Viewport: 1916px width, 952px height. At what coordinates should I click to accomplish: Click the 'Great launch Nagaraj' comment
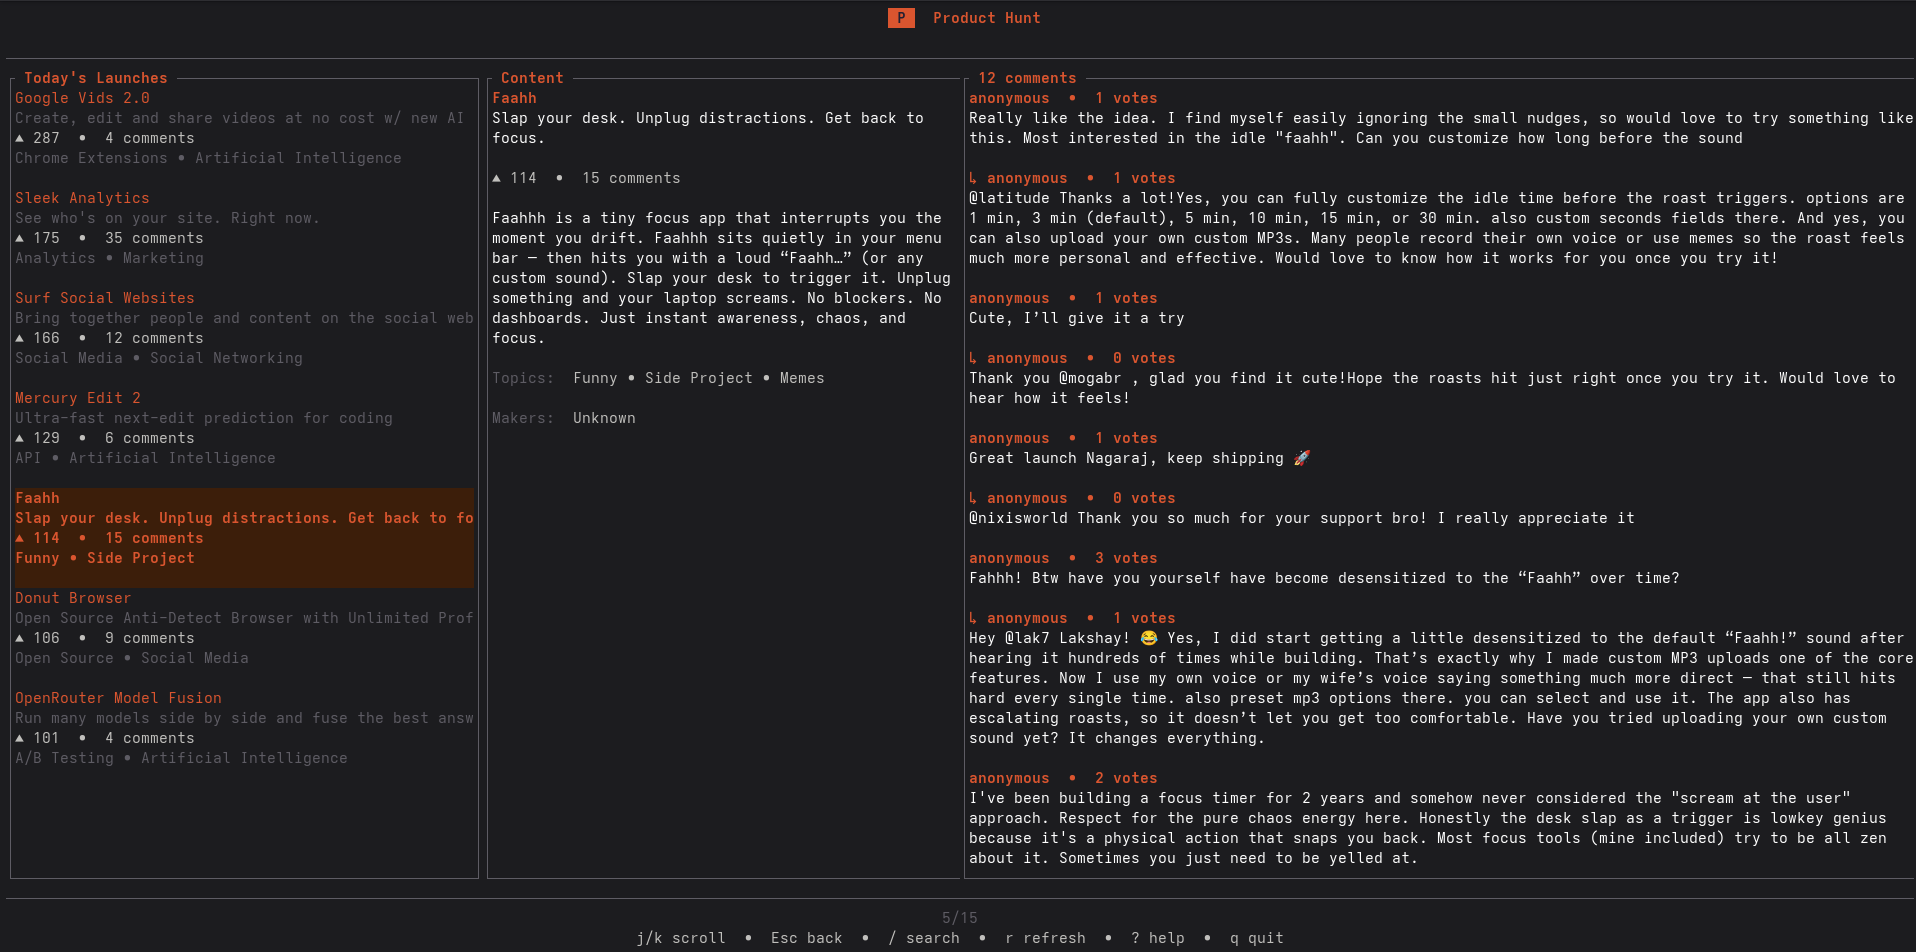[1140, 458]
